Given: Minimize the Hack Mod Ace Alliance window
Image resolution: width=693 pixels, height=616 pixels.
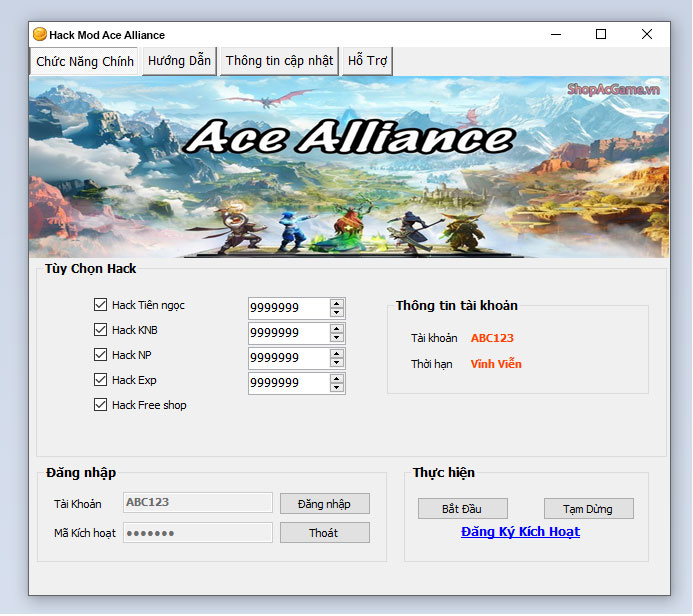Looking at the screenshot, I should pyautogui.click(x=556, y=34).
